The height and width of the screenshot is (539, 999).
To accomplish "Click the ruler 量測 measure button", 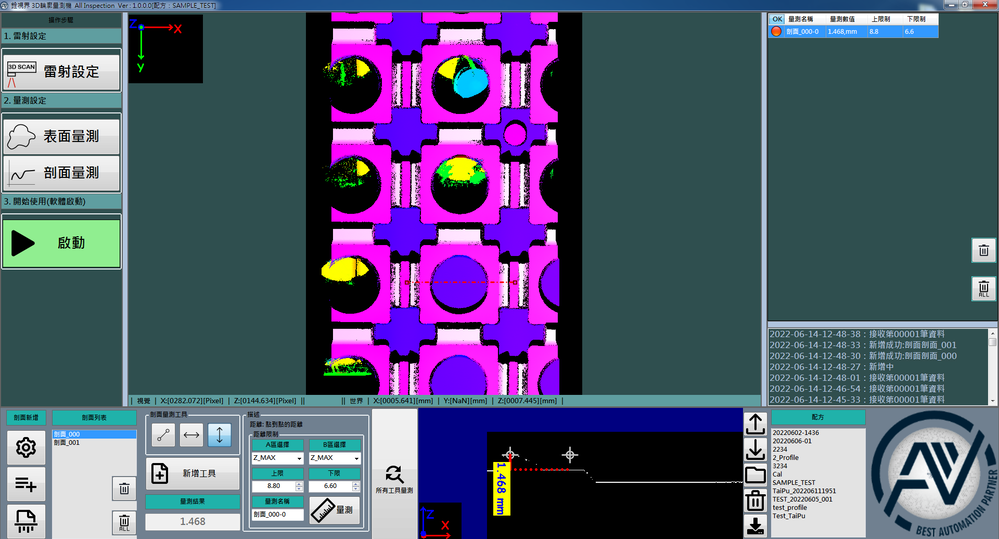I will (x=334, y=510).
